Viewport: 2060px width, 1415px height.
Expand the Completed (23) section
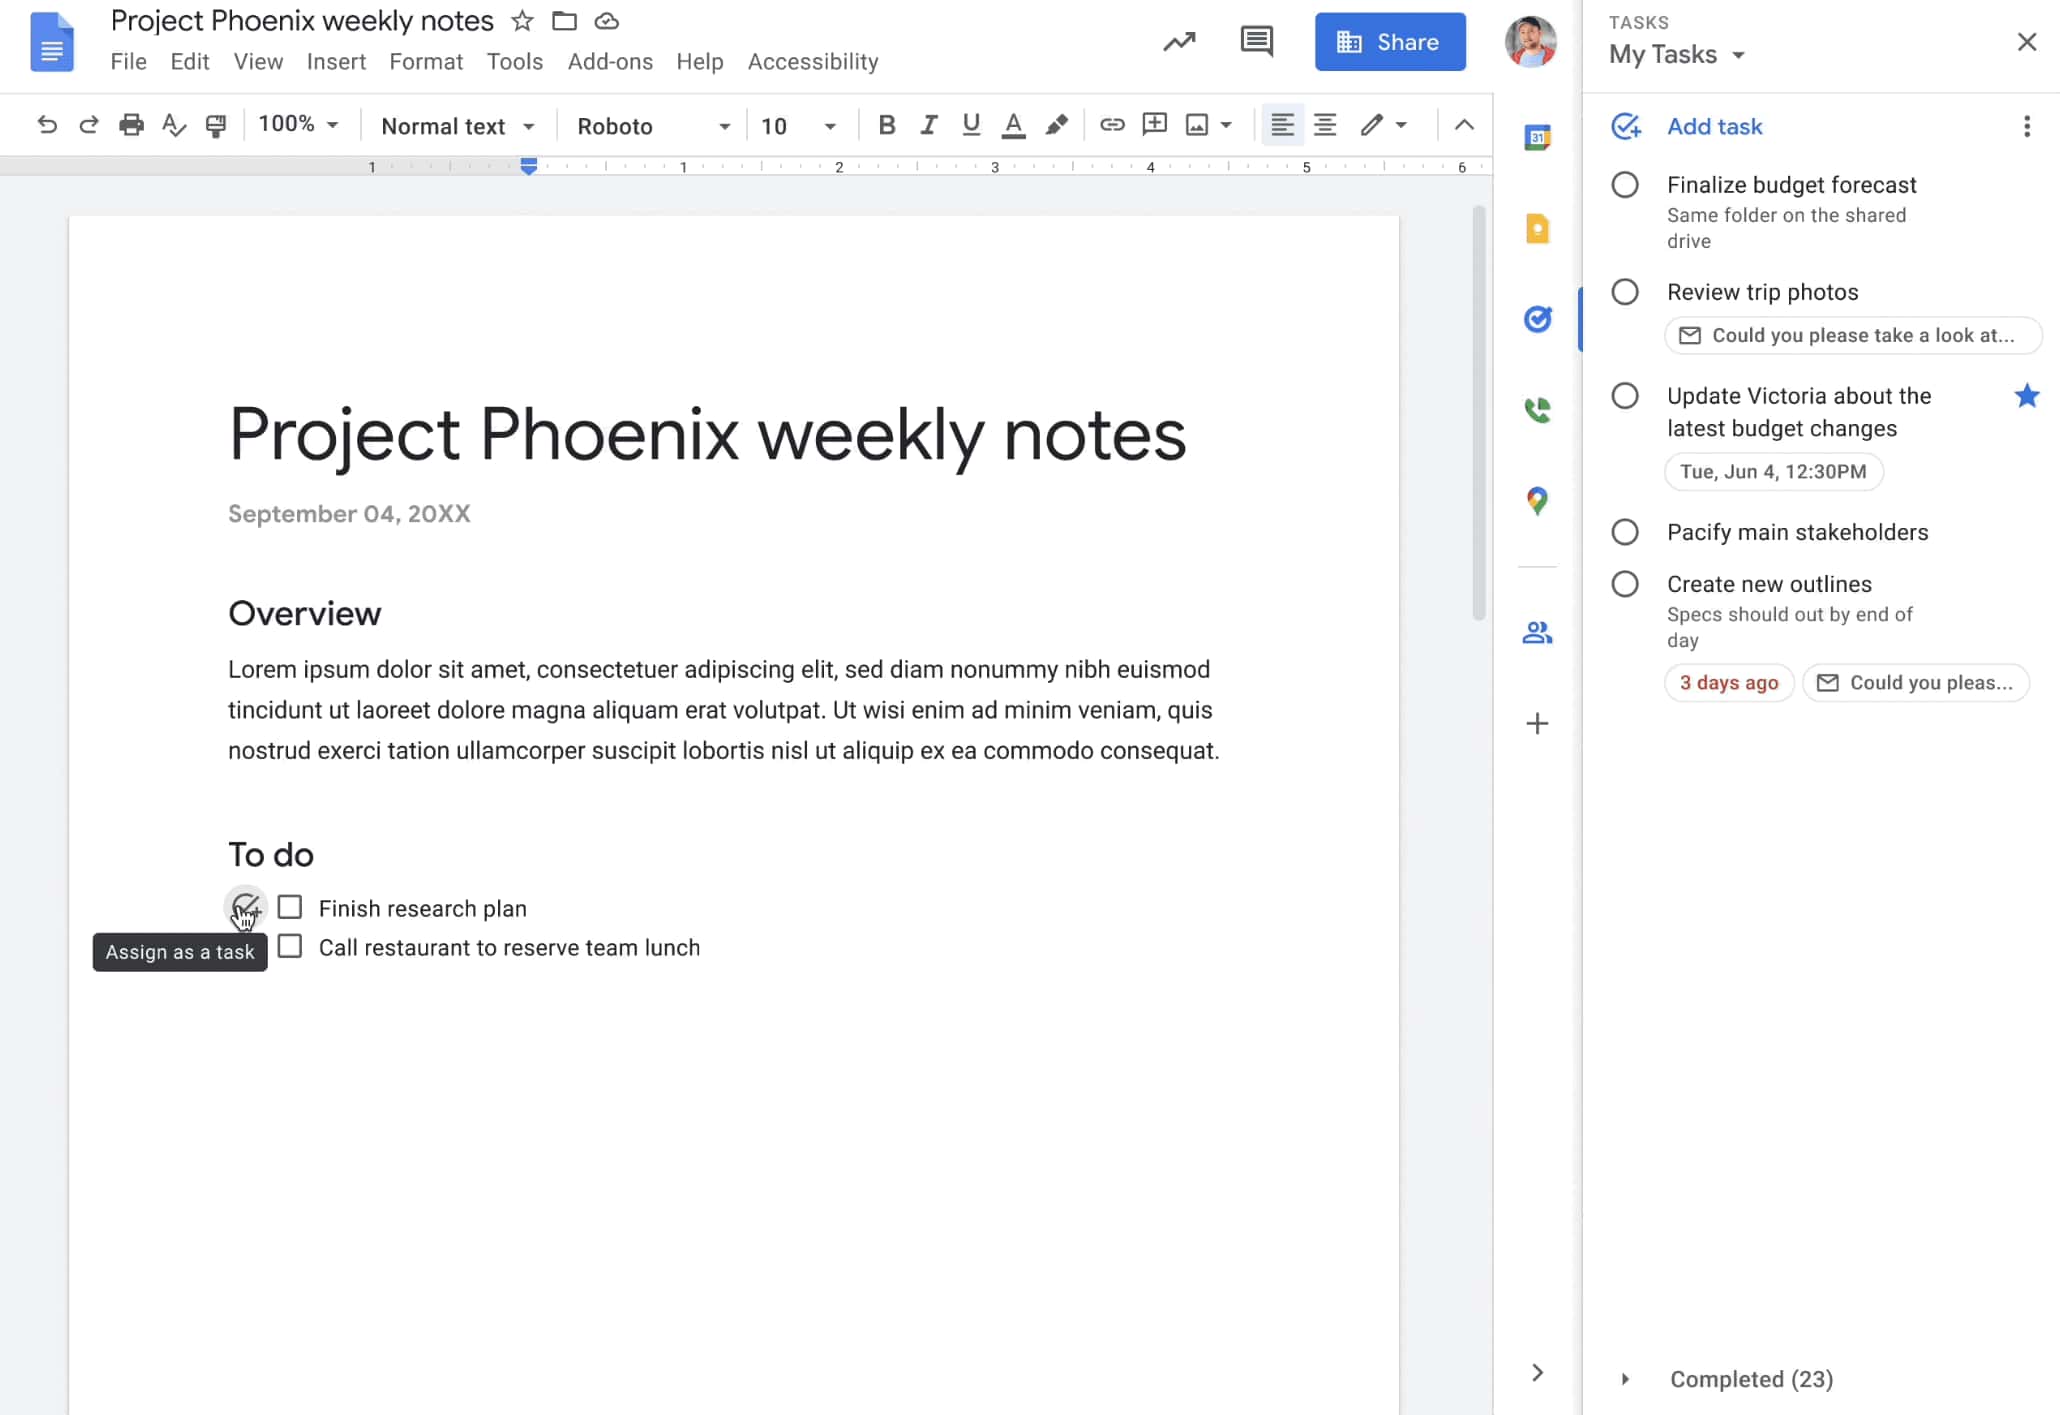tap(1626, 1379)
